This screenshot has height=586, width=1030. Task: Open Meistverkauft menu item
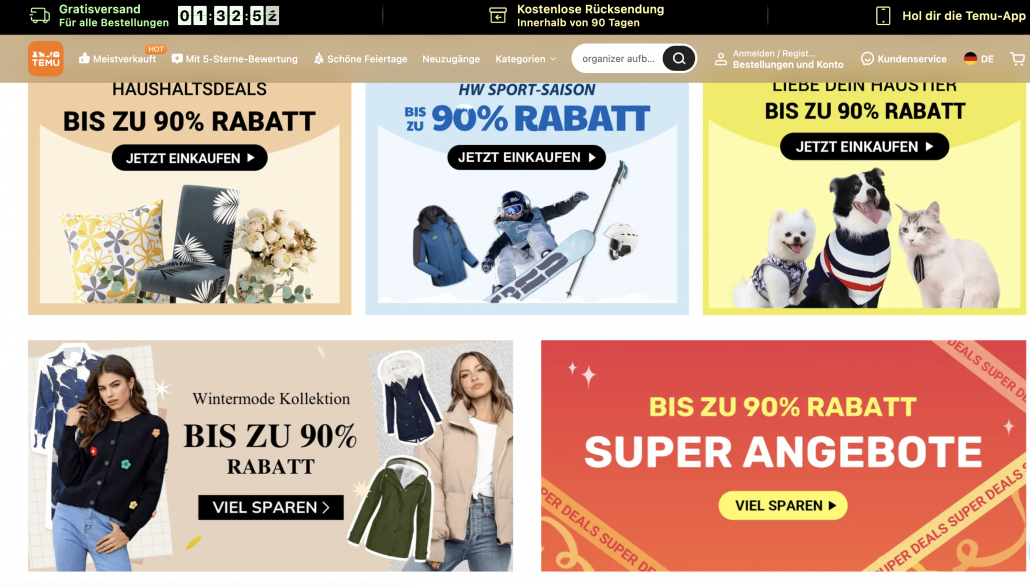[118, 58]
